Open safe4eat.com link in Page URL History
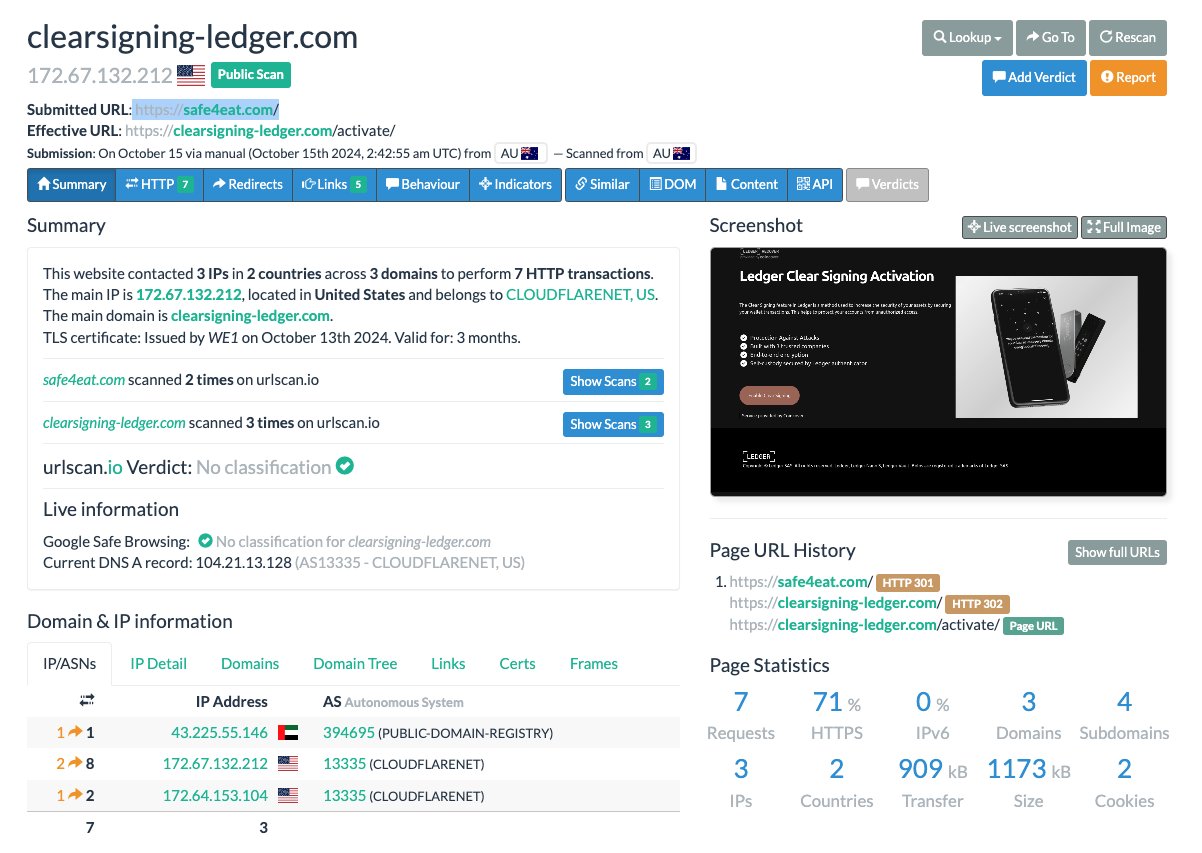 click(x=802, y=581)
